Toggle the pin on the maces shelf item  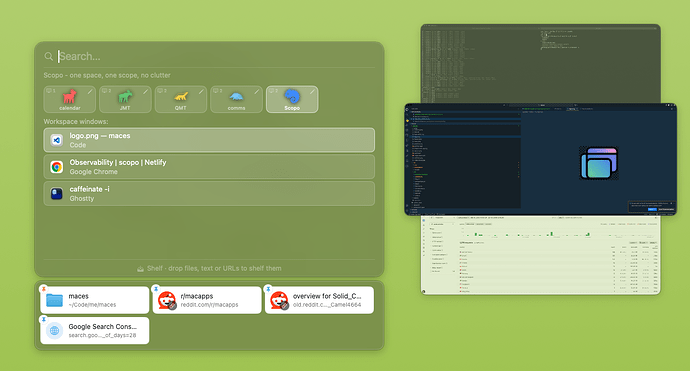pyautogui.click(x=43, y=289)
